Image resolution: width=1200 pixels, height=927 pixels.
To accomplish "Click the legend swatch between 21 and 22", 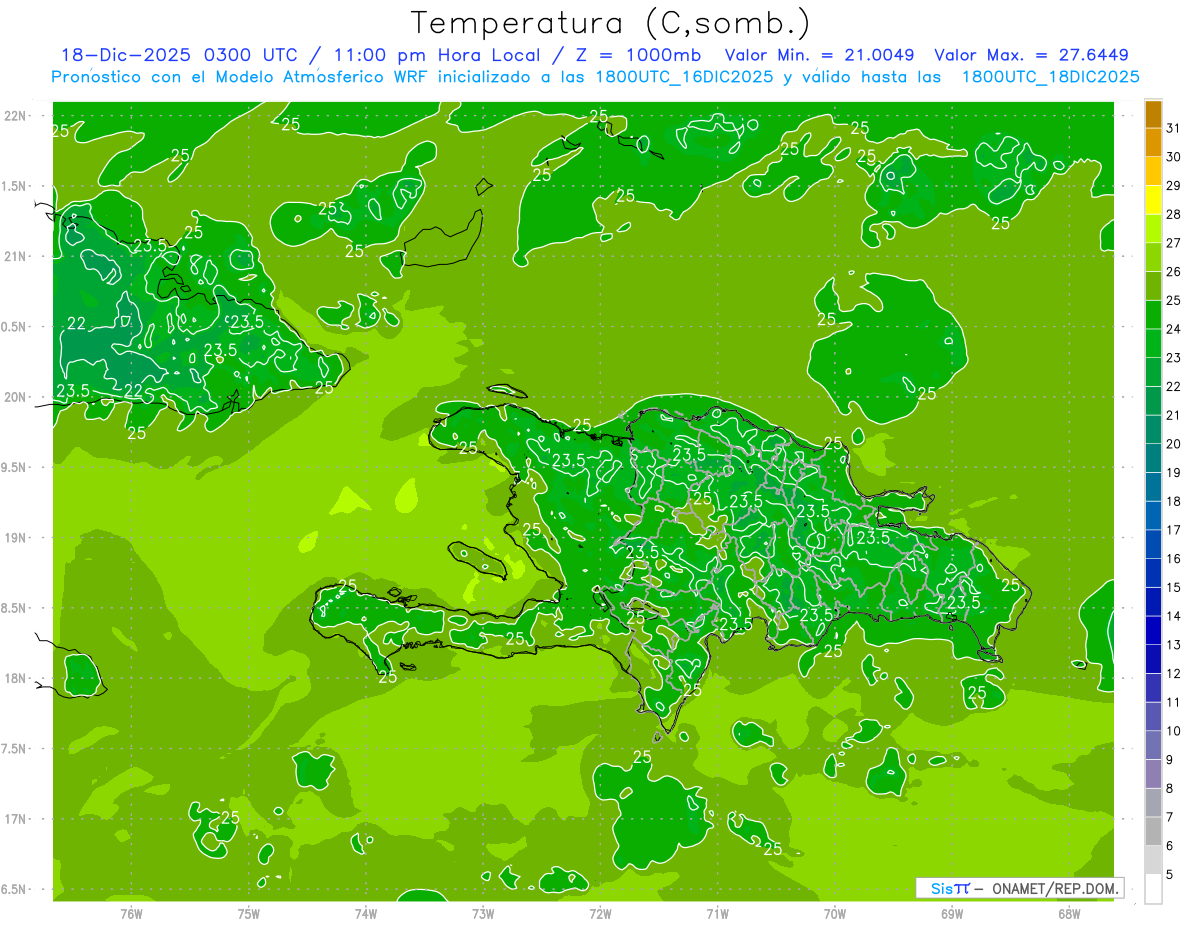I will [x=1153, y=400].
